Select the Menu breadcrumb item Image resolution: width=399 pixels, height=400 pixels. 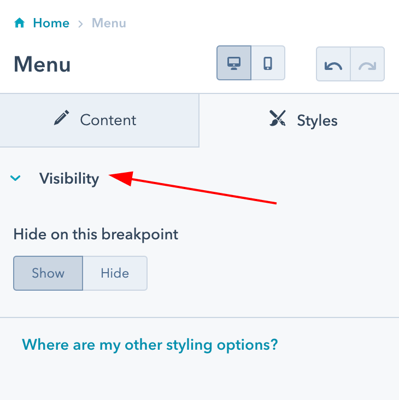coord(109,23)
